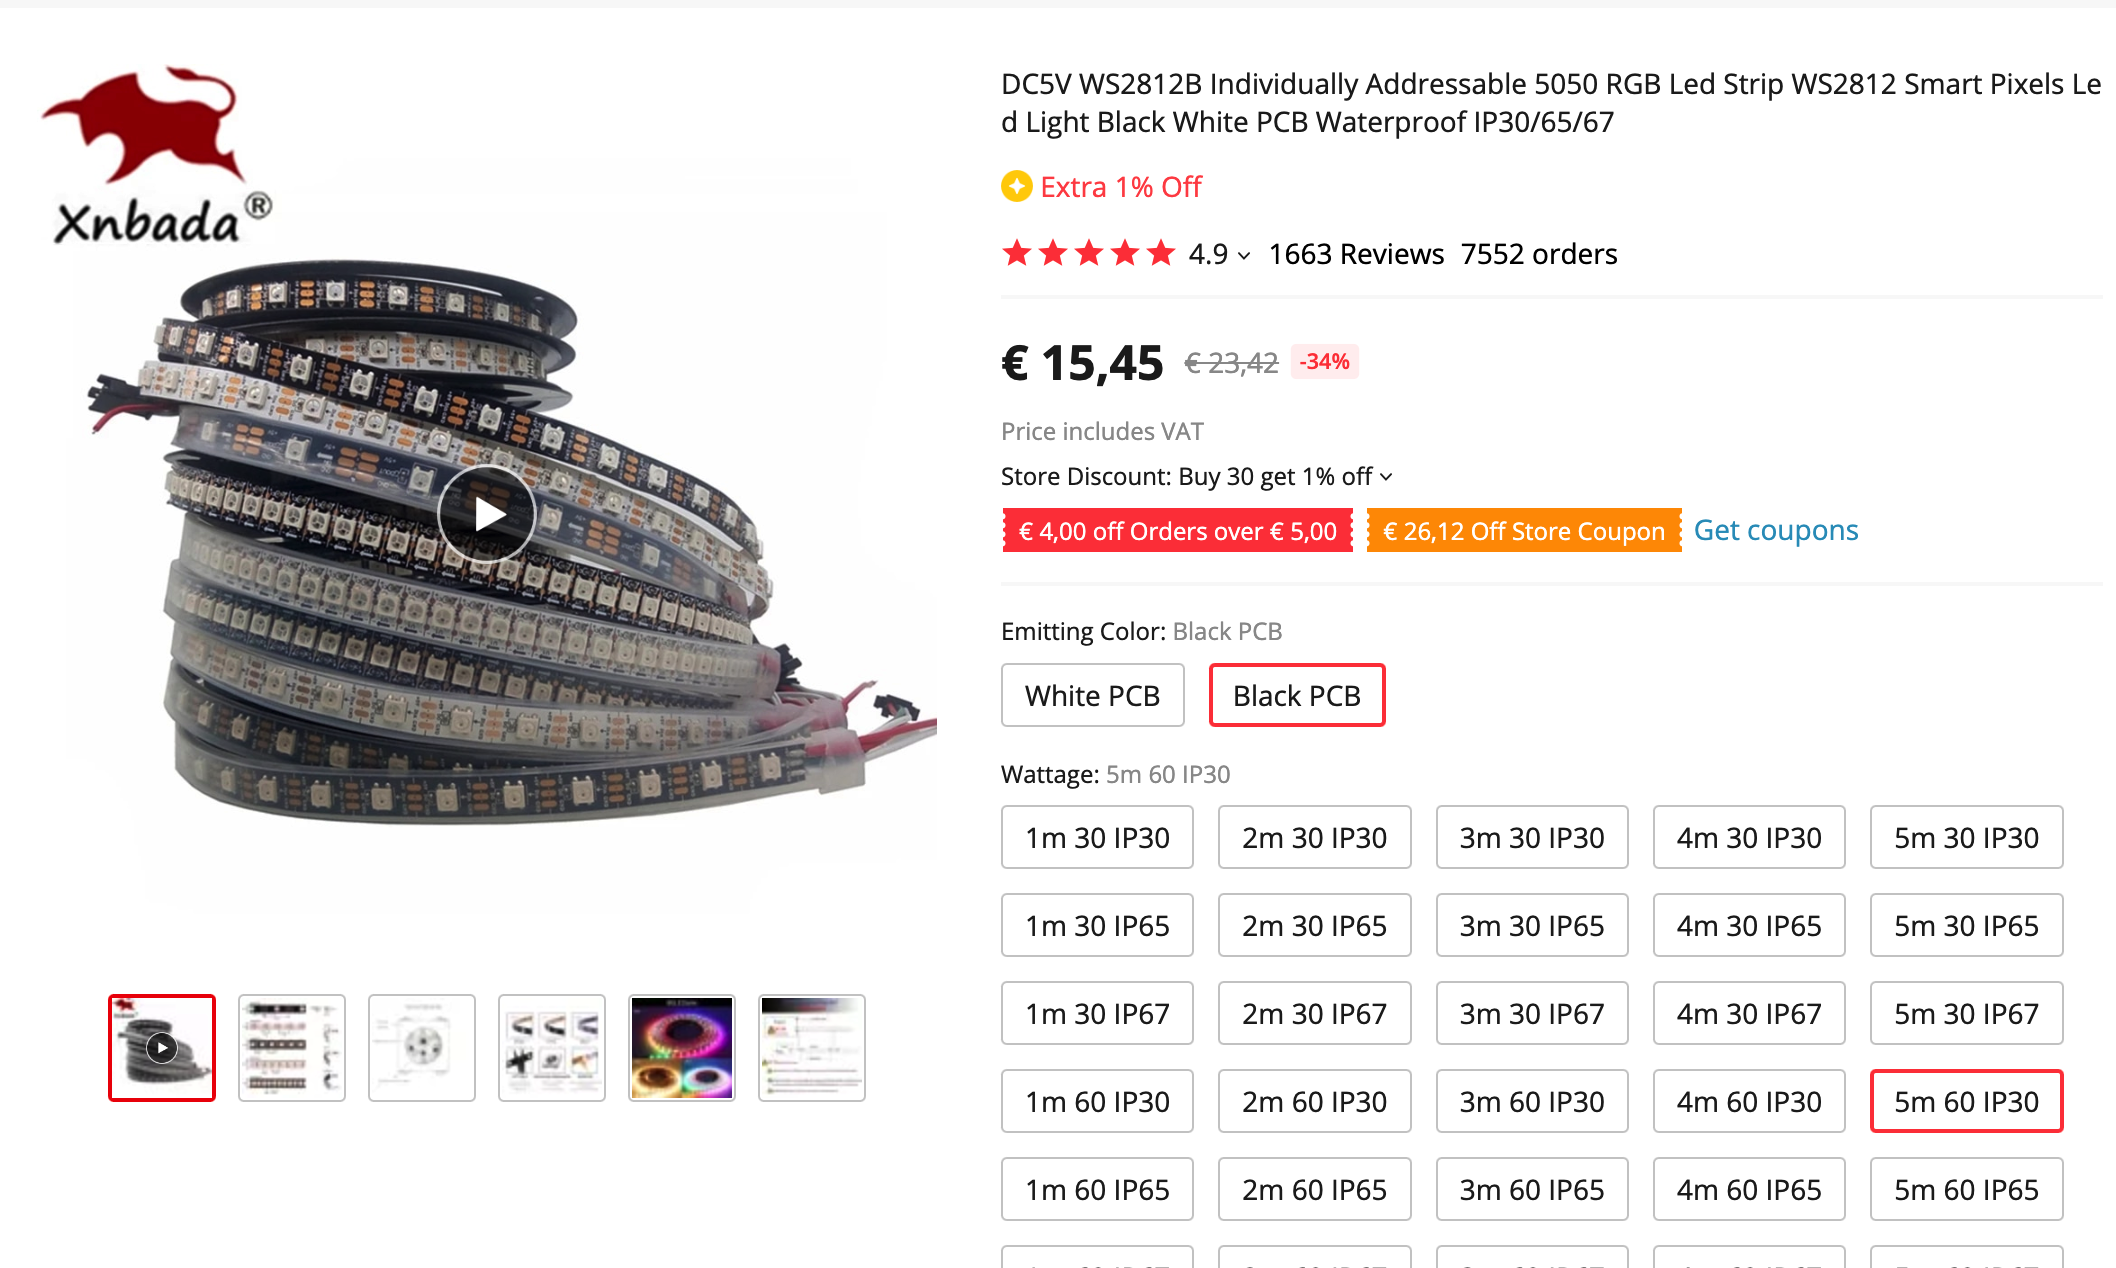
Task: Expand the Store Discount details arrow
Action: pos(1387,477)
